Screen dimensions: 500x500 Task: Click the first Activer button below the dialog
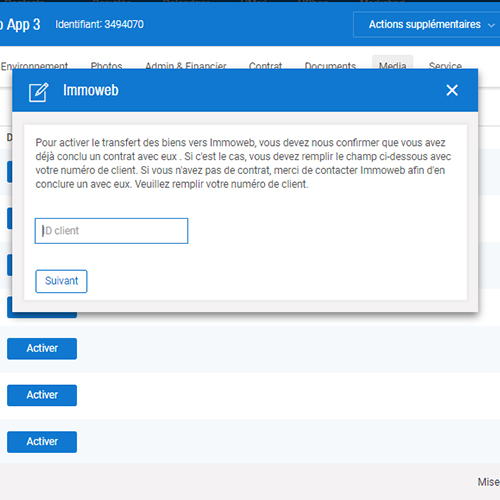point(42,348)
